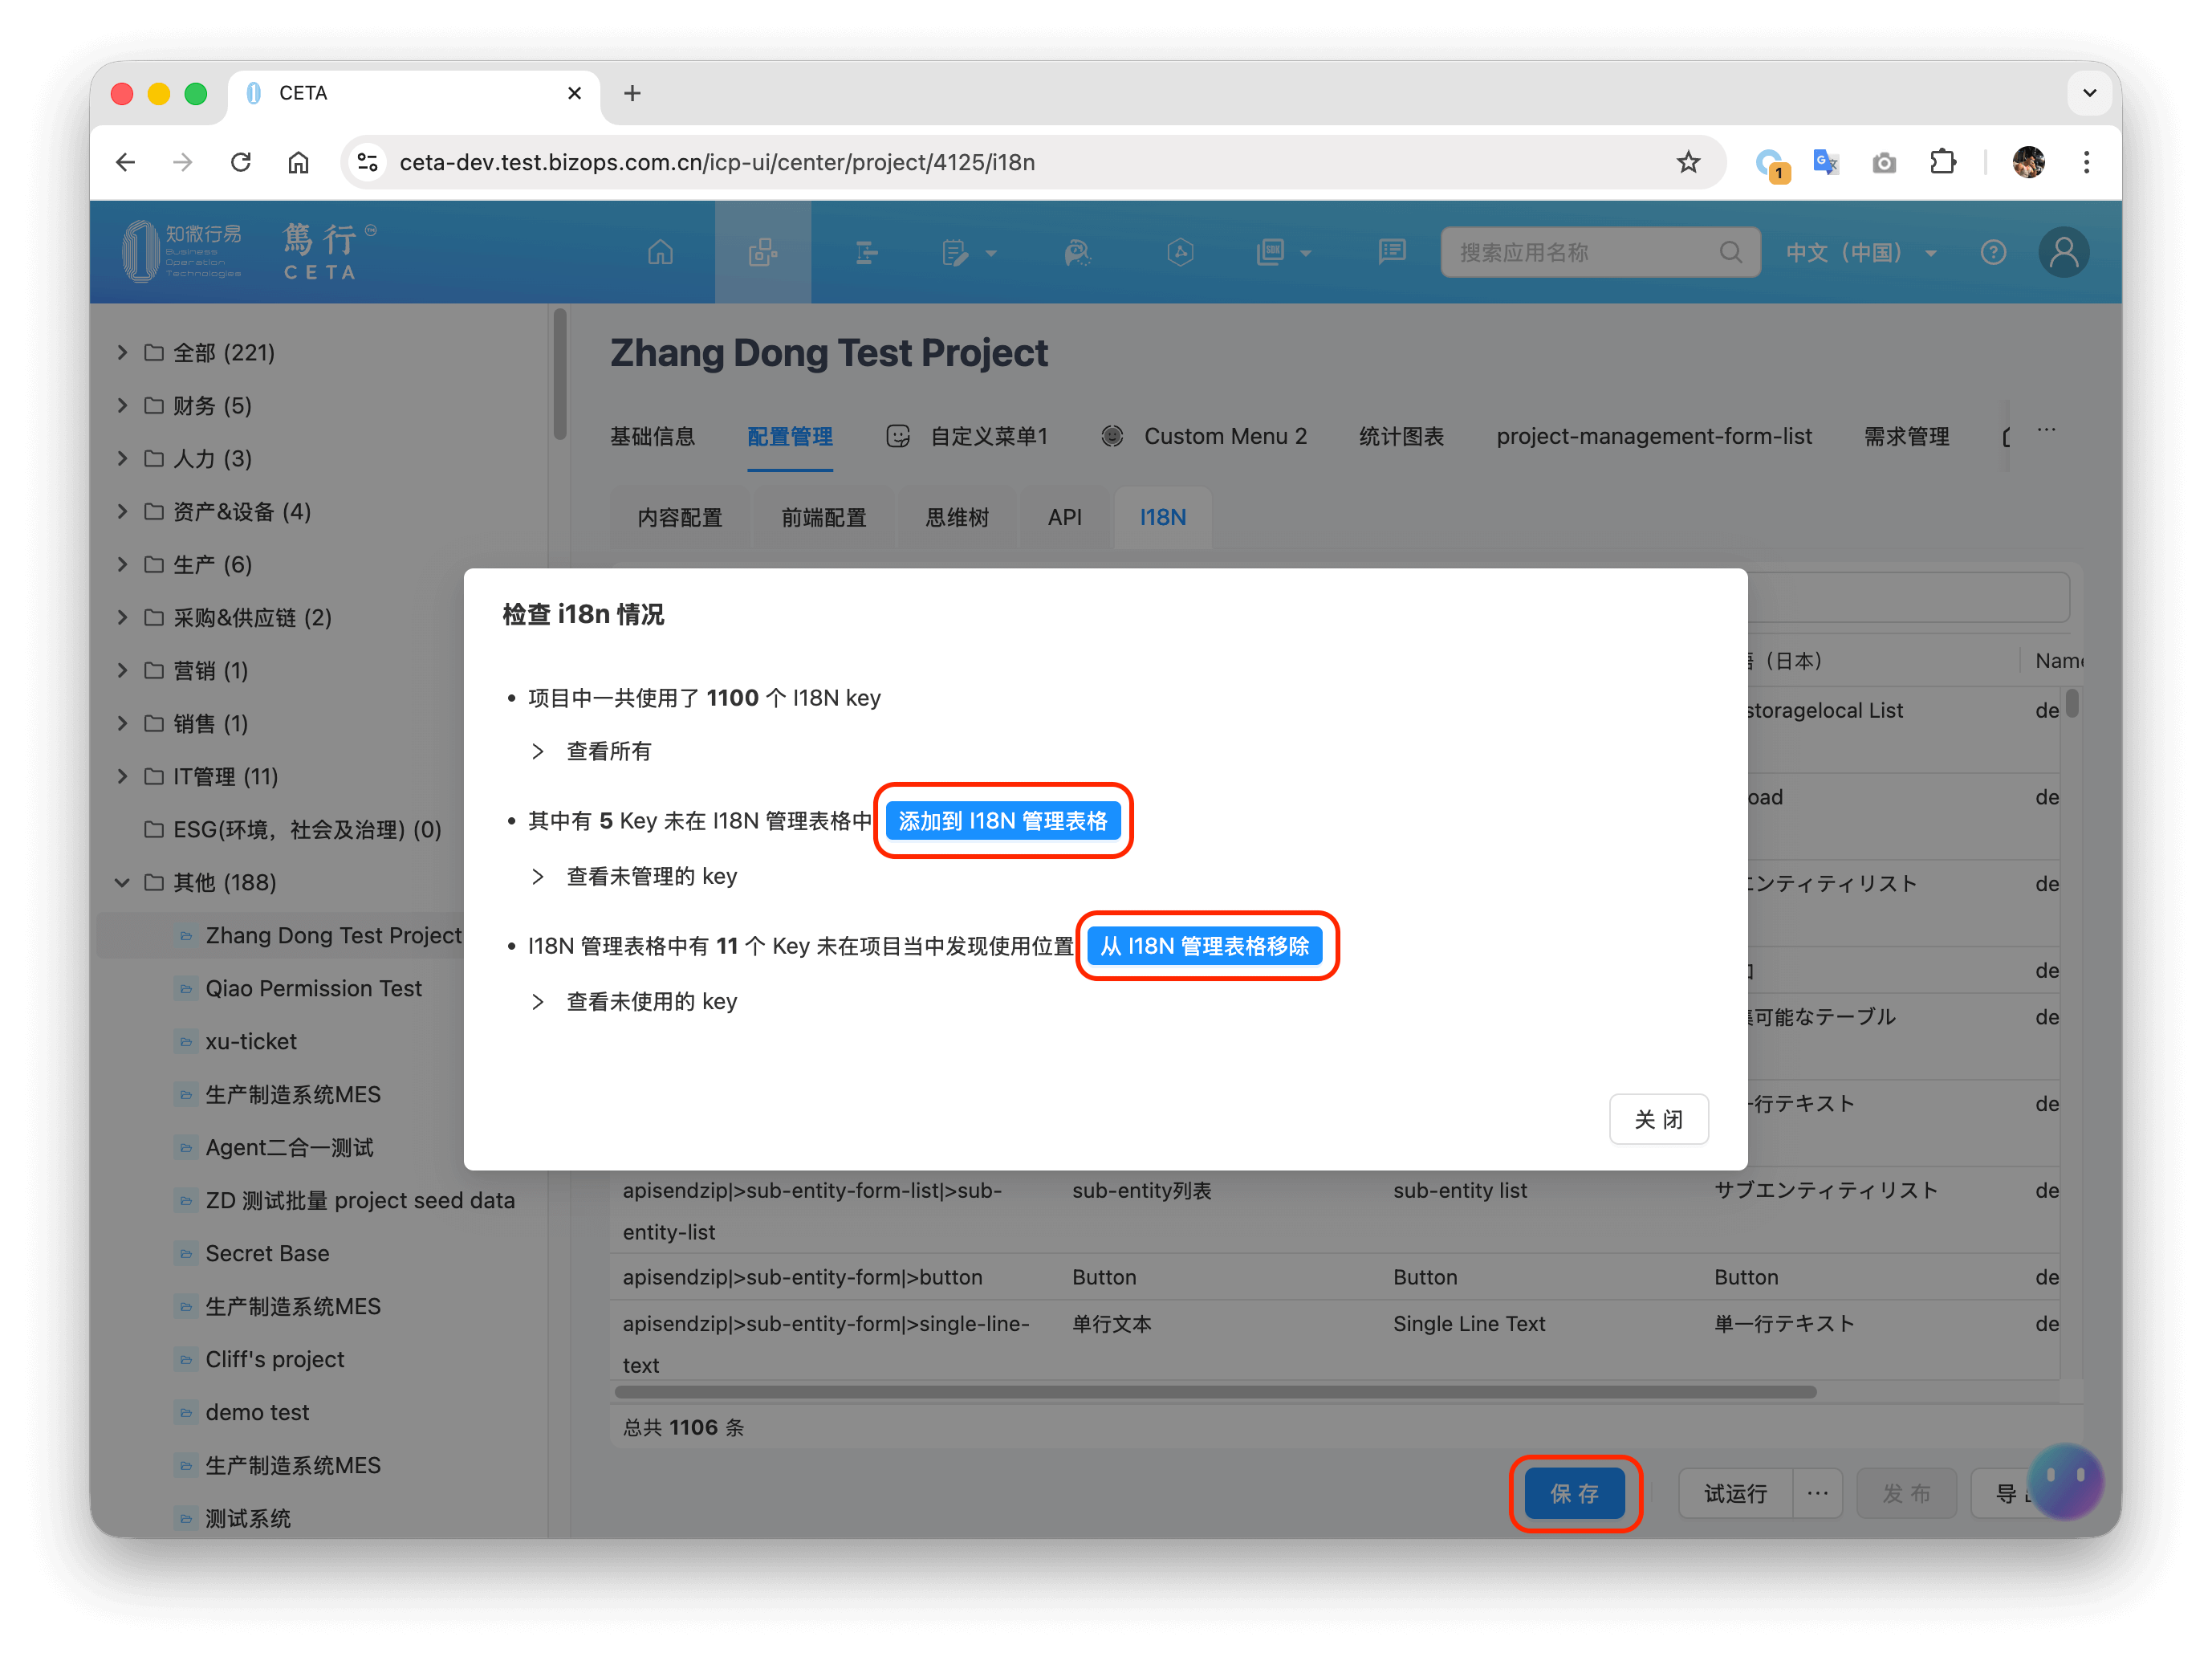The width and height of the screenshot is (2212, 1657).
Task: Click the 保存 button
Action: pos(1574,1493)
